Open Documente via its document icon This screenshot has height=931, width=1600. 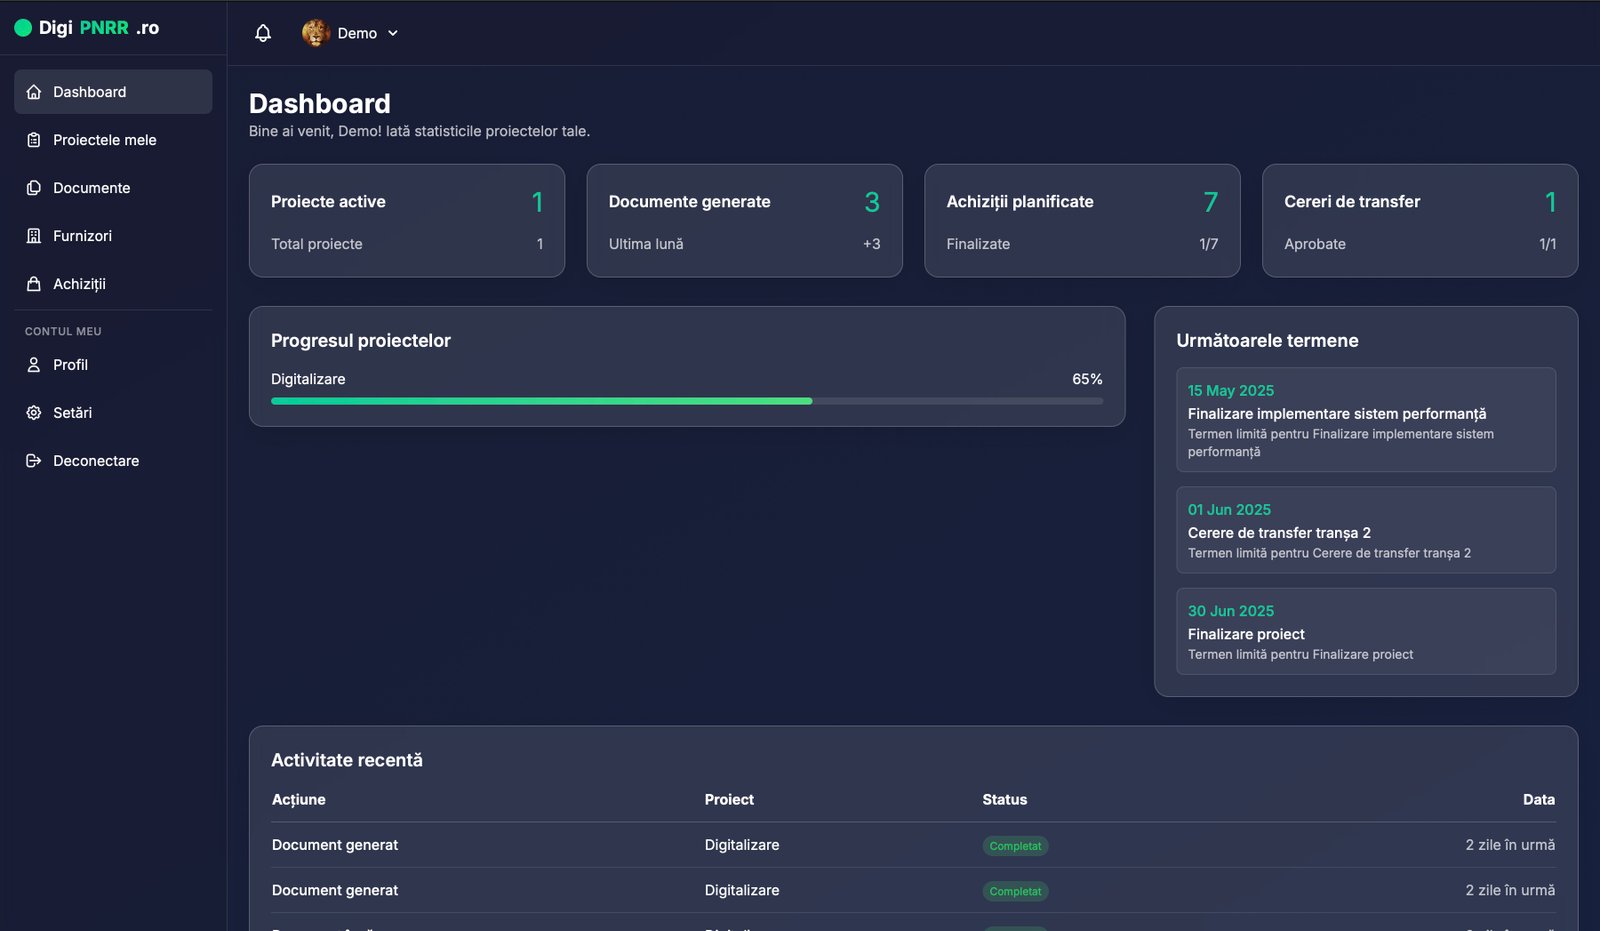[33, 187]
